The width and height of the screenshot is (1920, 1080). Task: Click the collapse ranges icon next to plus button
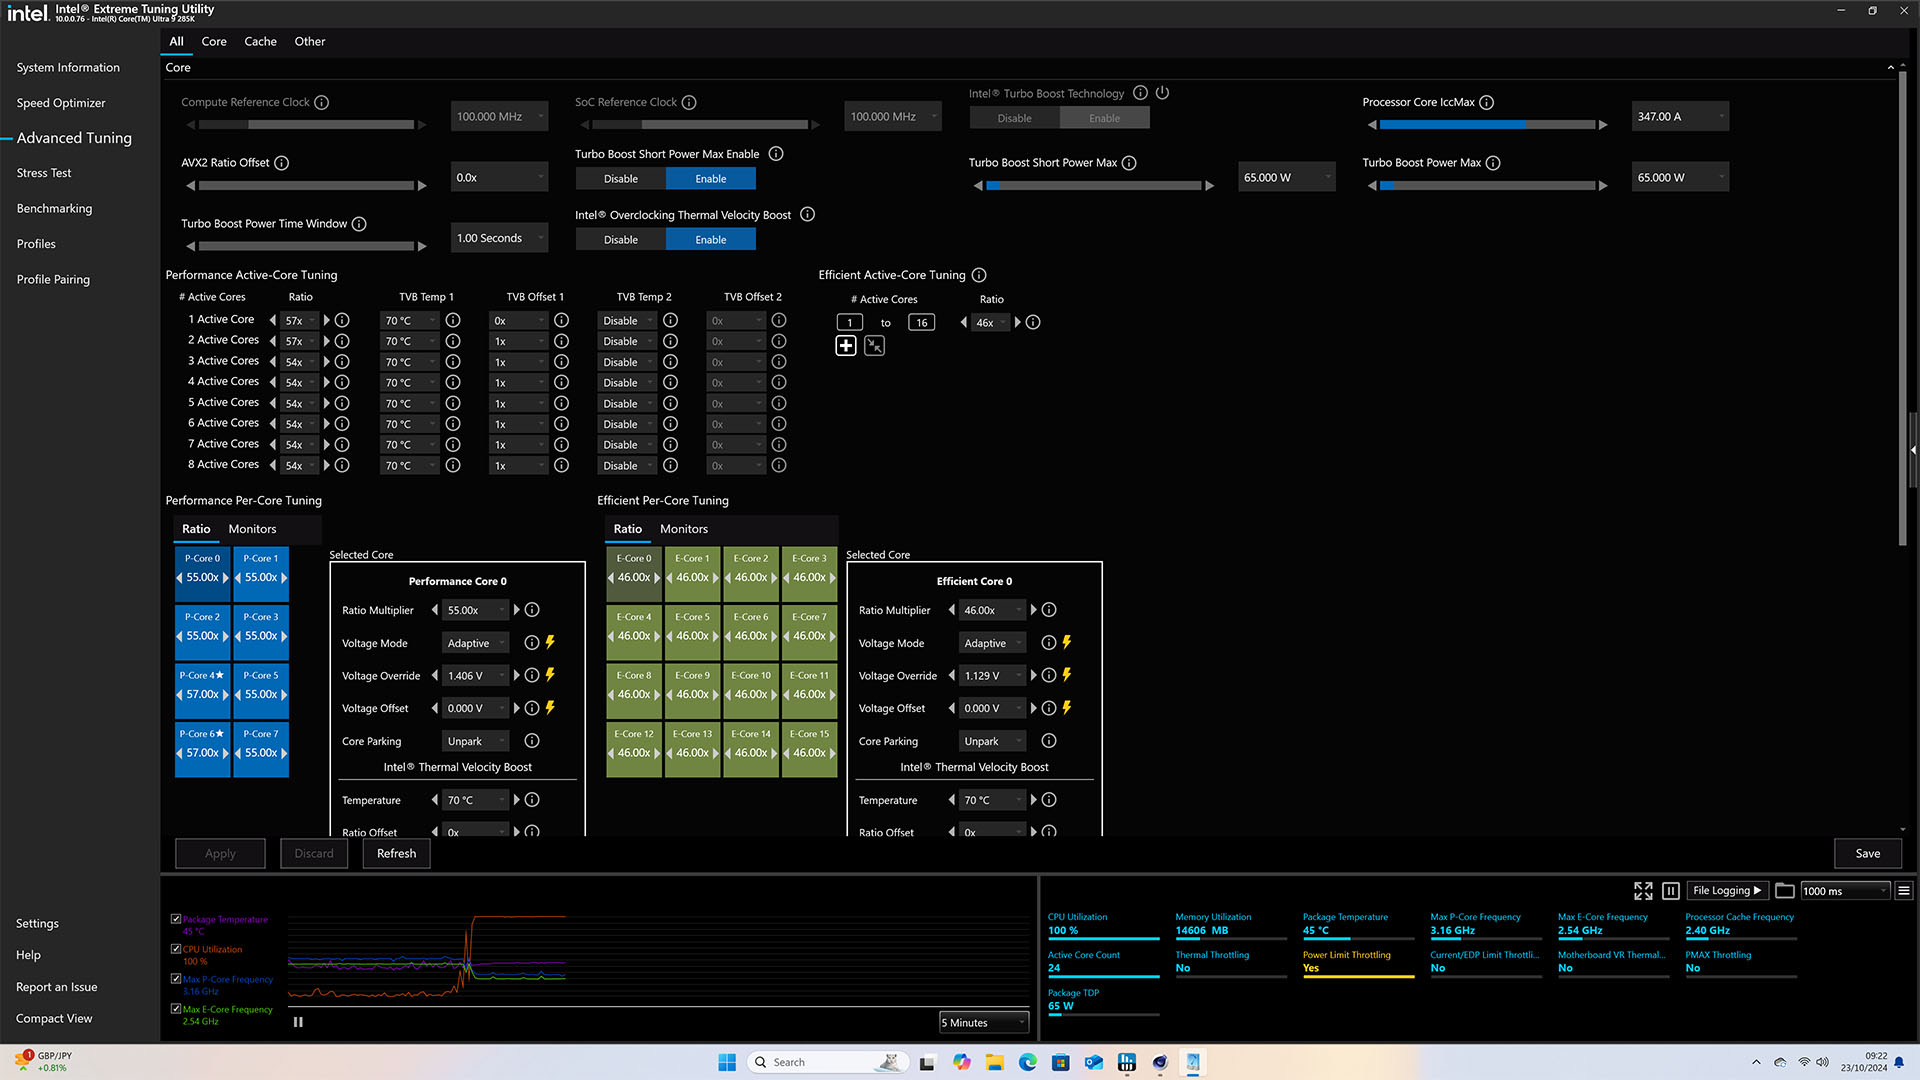click(x=875, y=346)
